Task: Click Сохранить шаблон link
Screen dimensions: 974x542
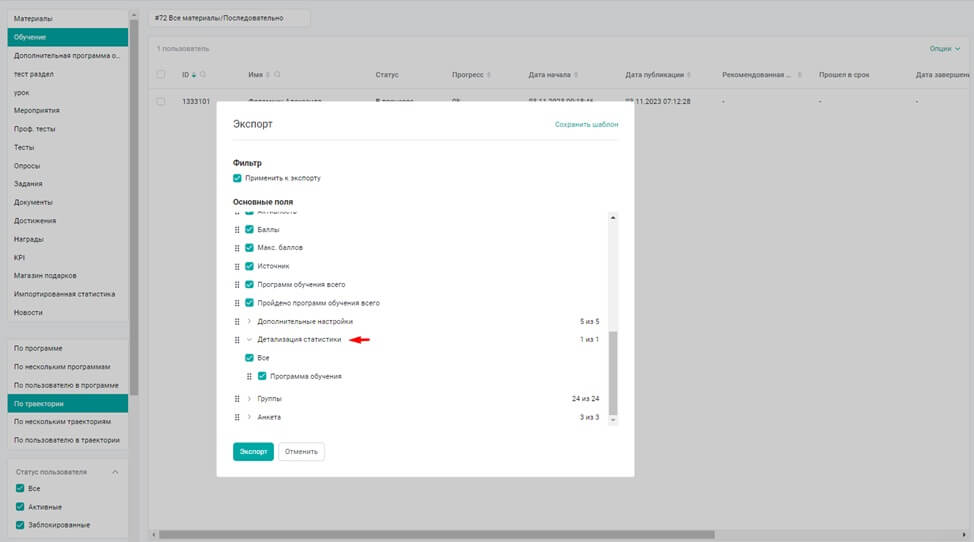Action: click(586, 125)
